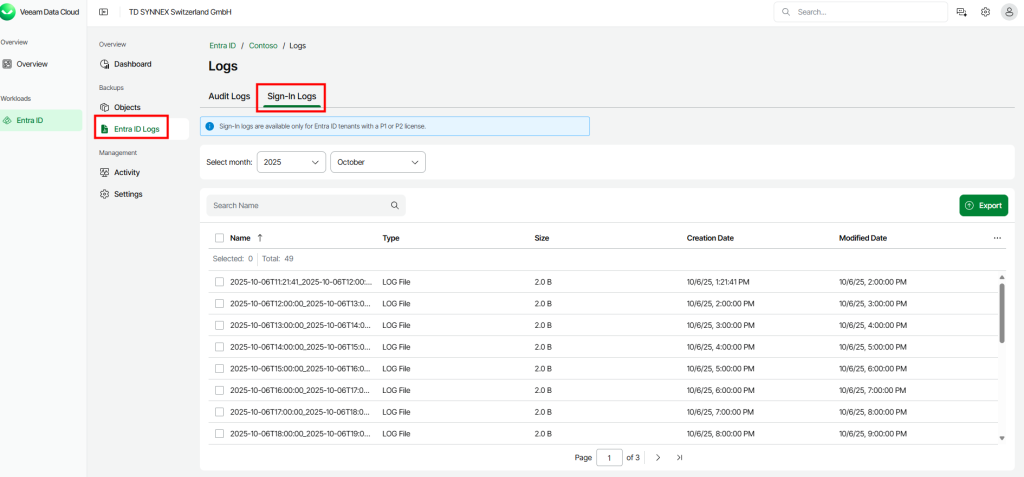The height and width of the screenshot is (477, 1024).
Task: Click the magnifier icon in Search Name
Action: coord(394,205)
